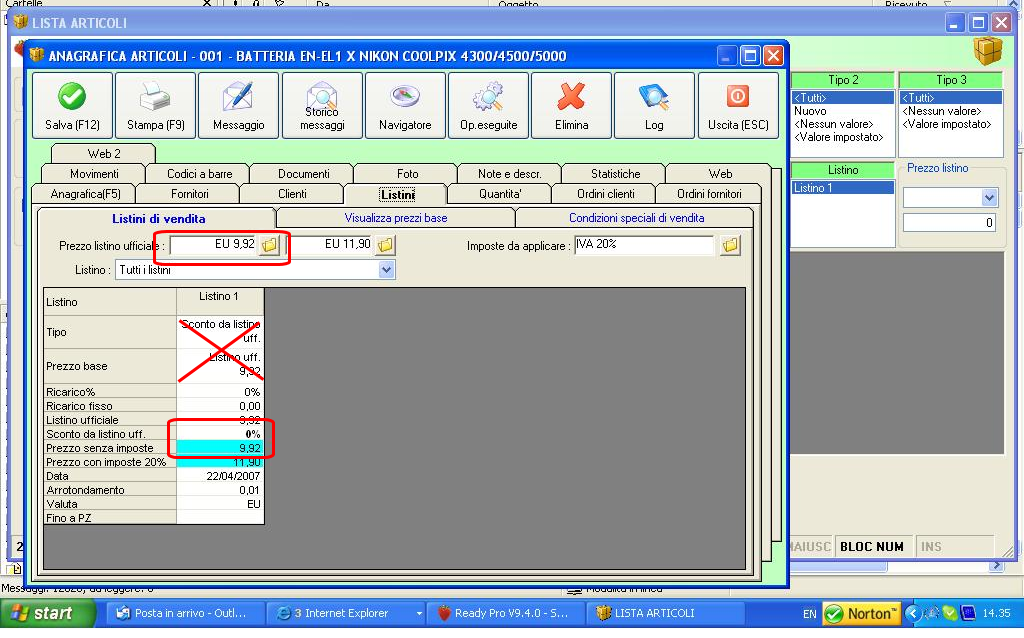Click the package icon in the top-right corner
The image size is (1024, 638).
988,53
